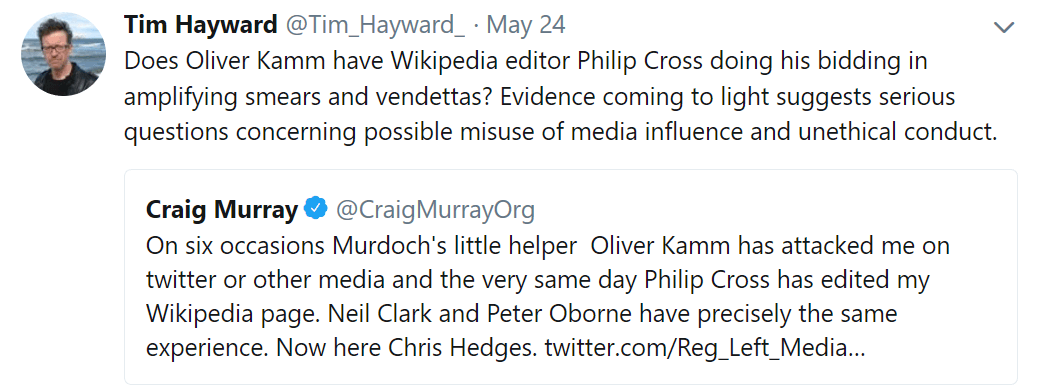Click 'On six occasions' opening words
This screenshot has width=1039, height=391.
coord(235,246)
